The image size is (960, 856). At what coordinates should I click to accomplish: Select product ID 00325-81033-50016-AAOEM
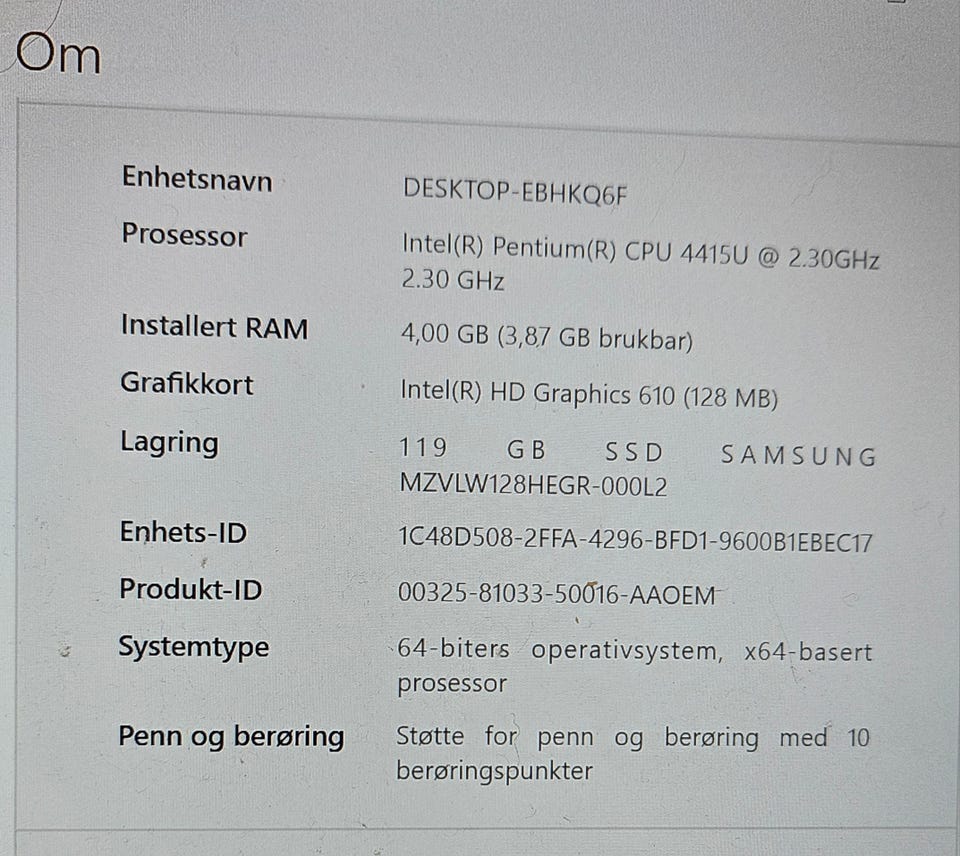[x=557, y=593]
